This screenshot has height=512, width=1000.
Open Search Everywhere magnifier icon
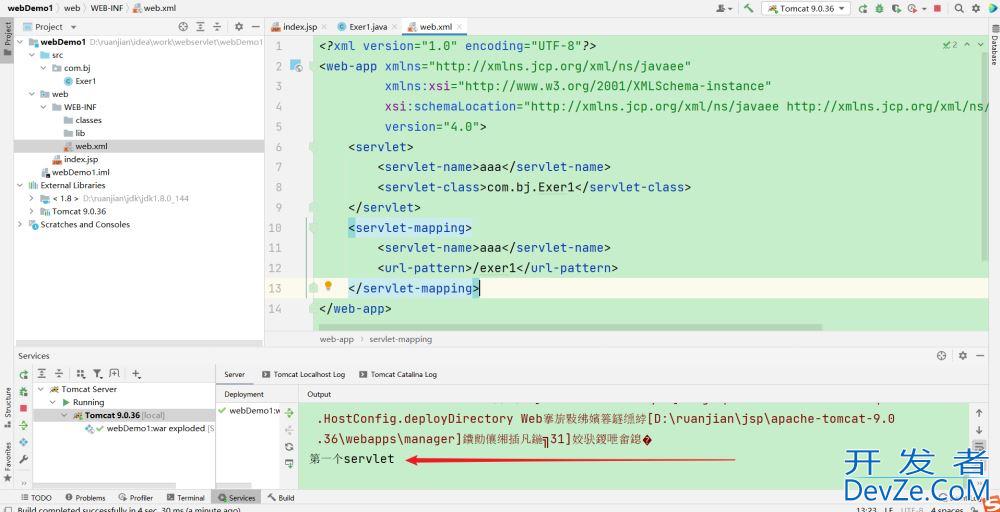click(x=959, y=8)
